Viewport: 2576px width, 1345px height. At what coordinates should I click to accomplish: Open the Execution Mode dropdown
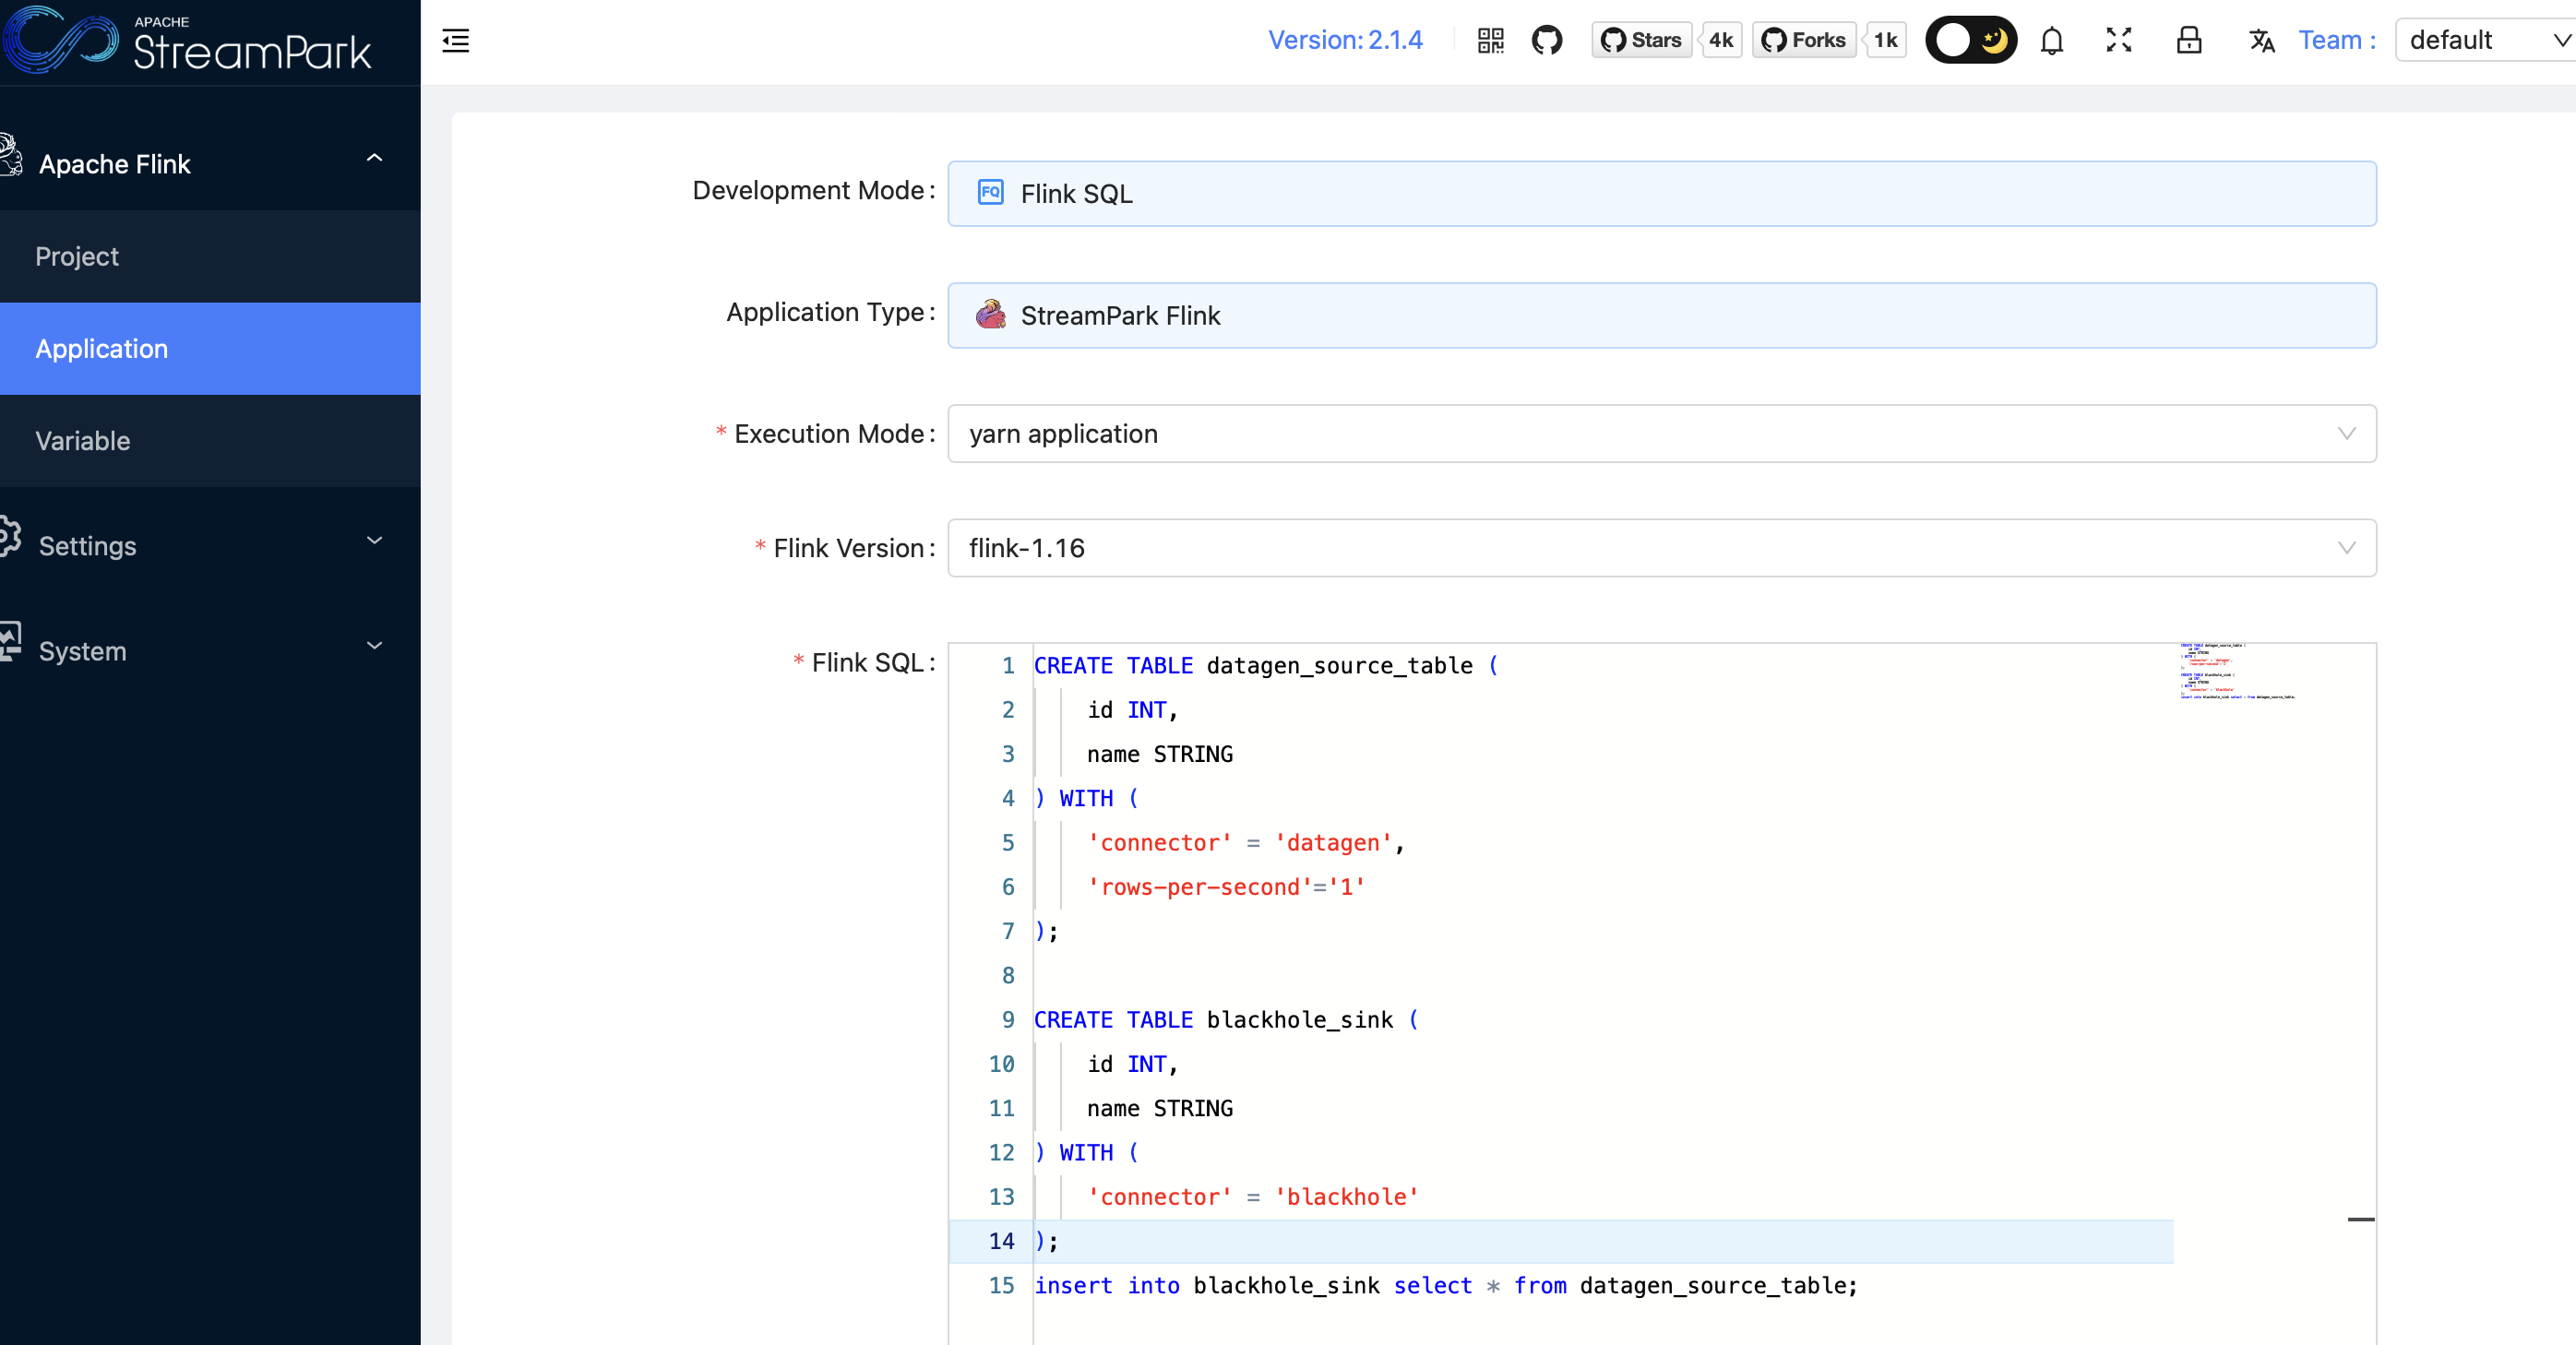(1661, 434)
